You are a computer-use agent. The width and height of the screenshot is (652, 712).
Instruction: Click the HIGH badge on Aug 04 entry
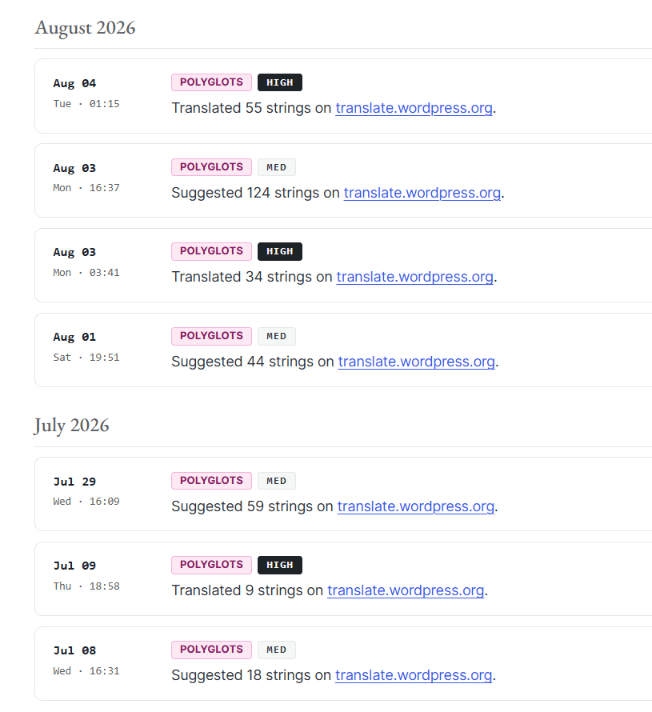280,82
